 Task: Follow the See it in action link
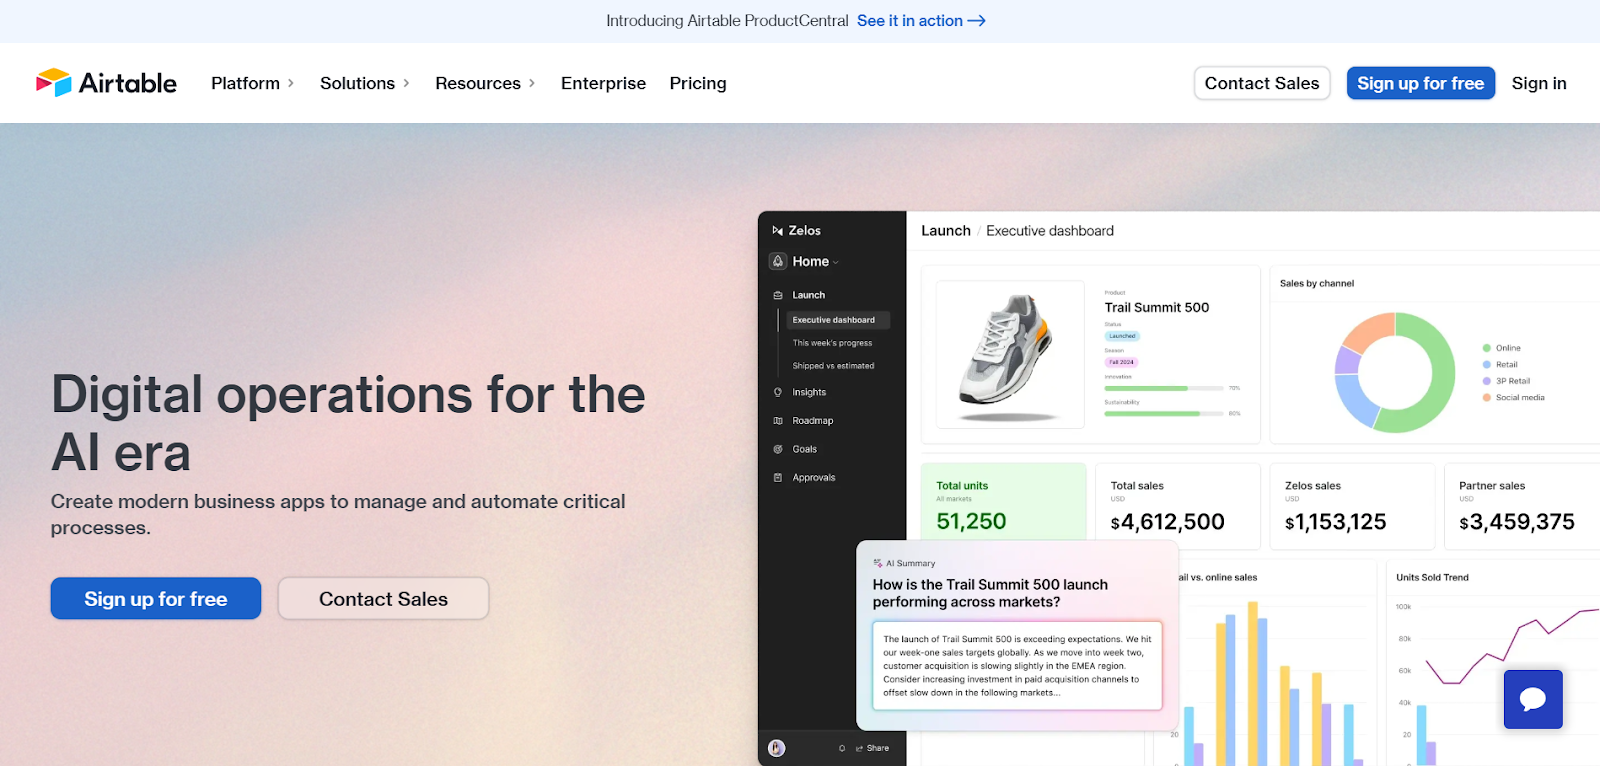(921, 21)
